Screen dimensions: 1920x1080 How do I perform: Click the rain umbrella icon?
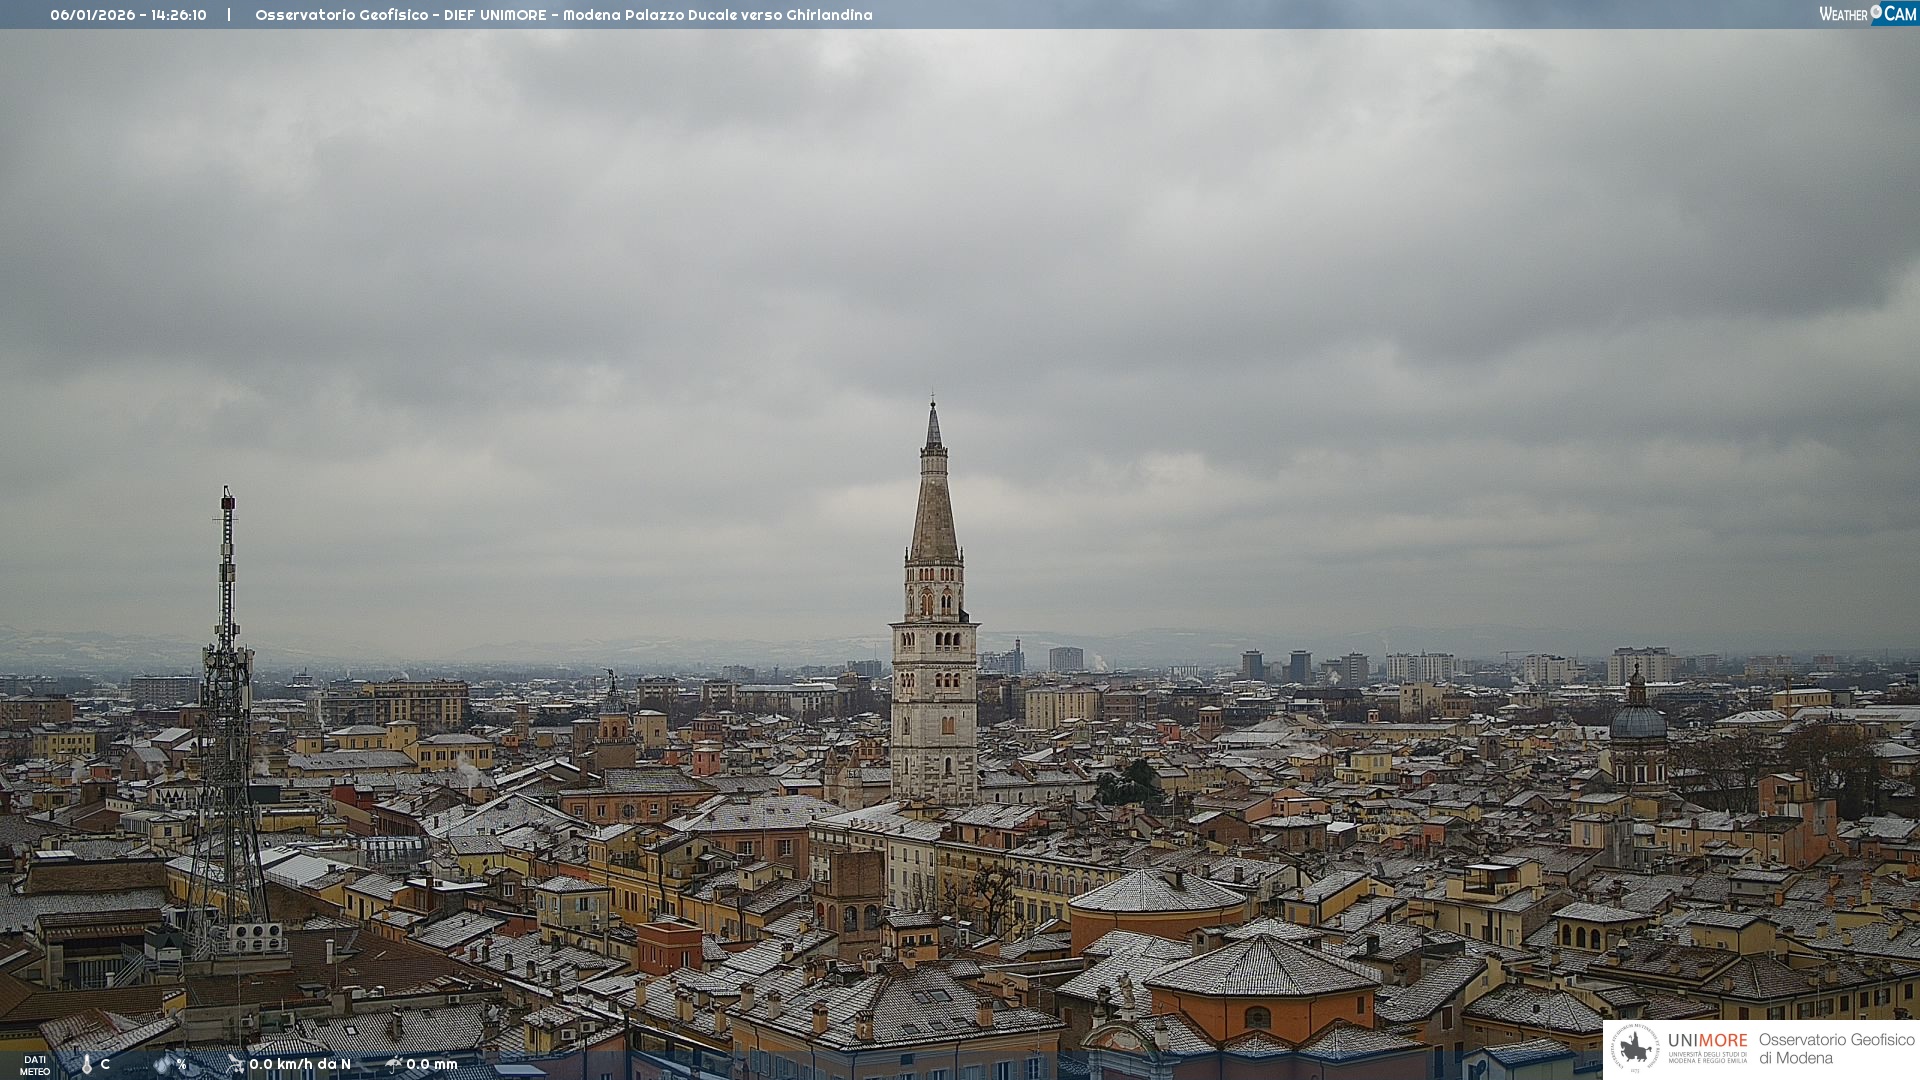pyautogui.click(x=393, y=1064)
